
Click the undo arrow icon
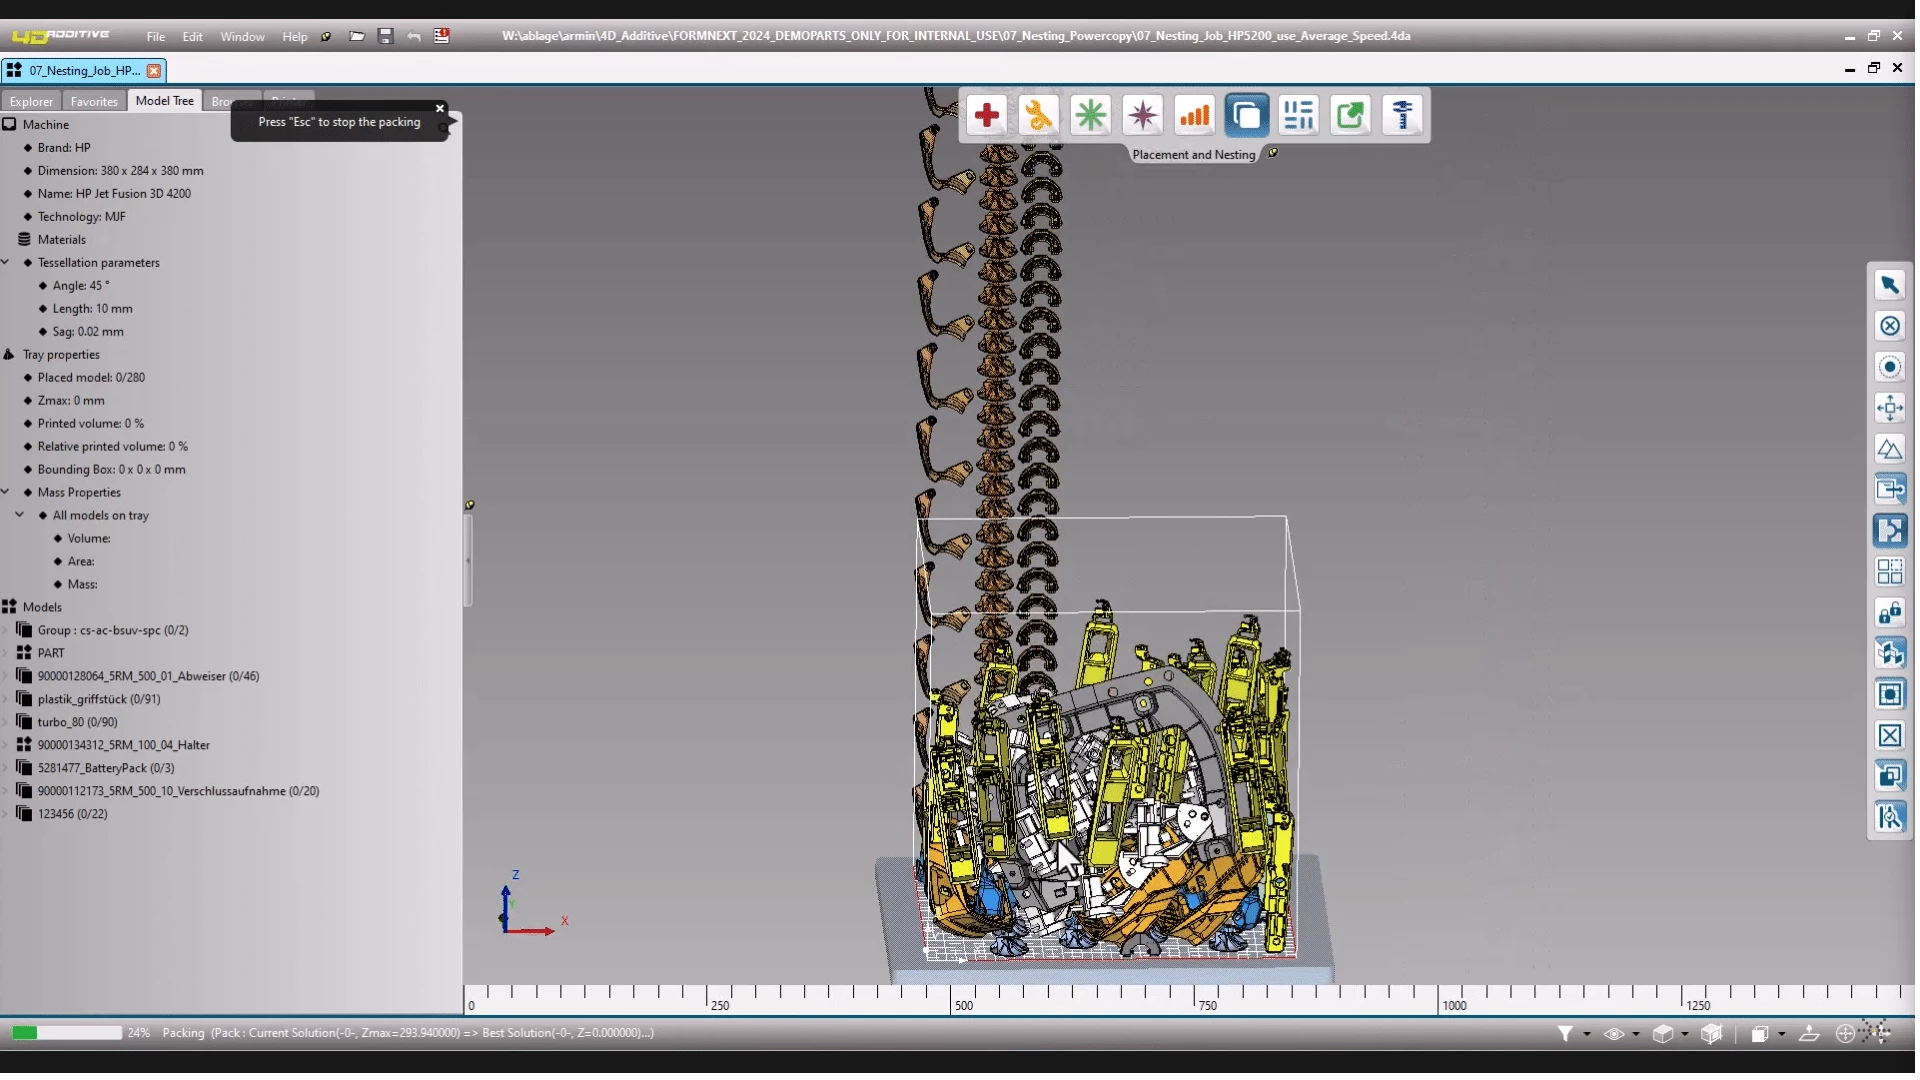point(413,36)
